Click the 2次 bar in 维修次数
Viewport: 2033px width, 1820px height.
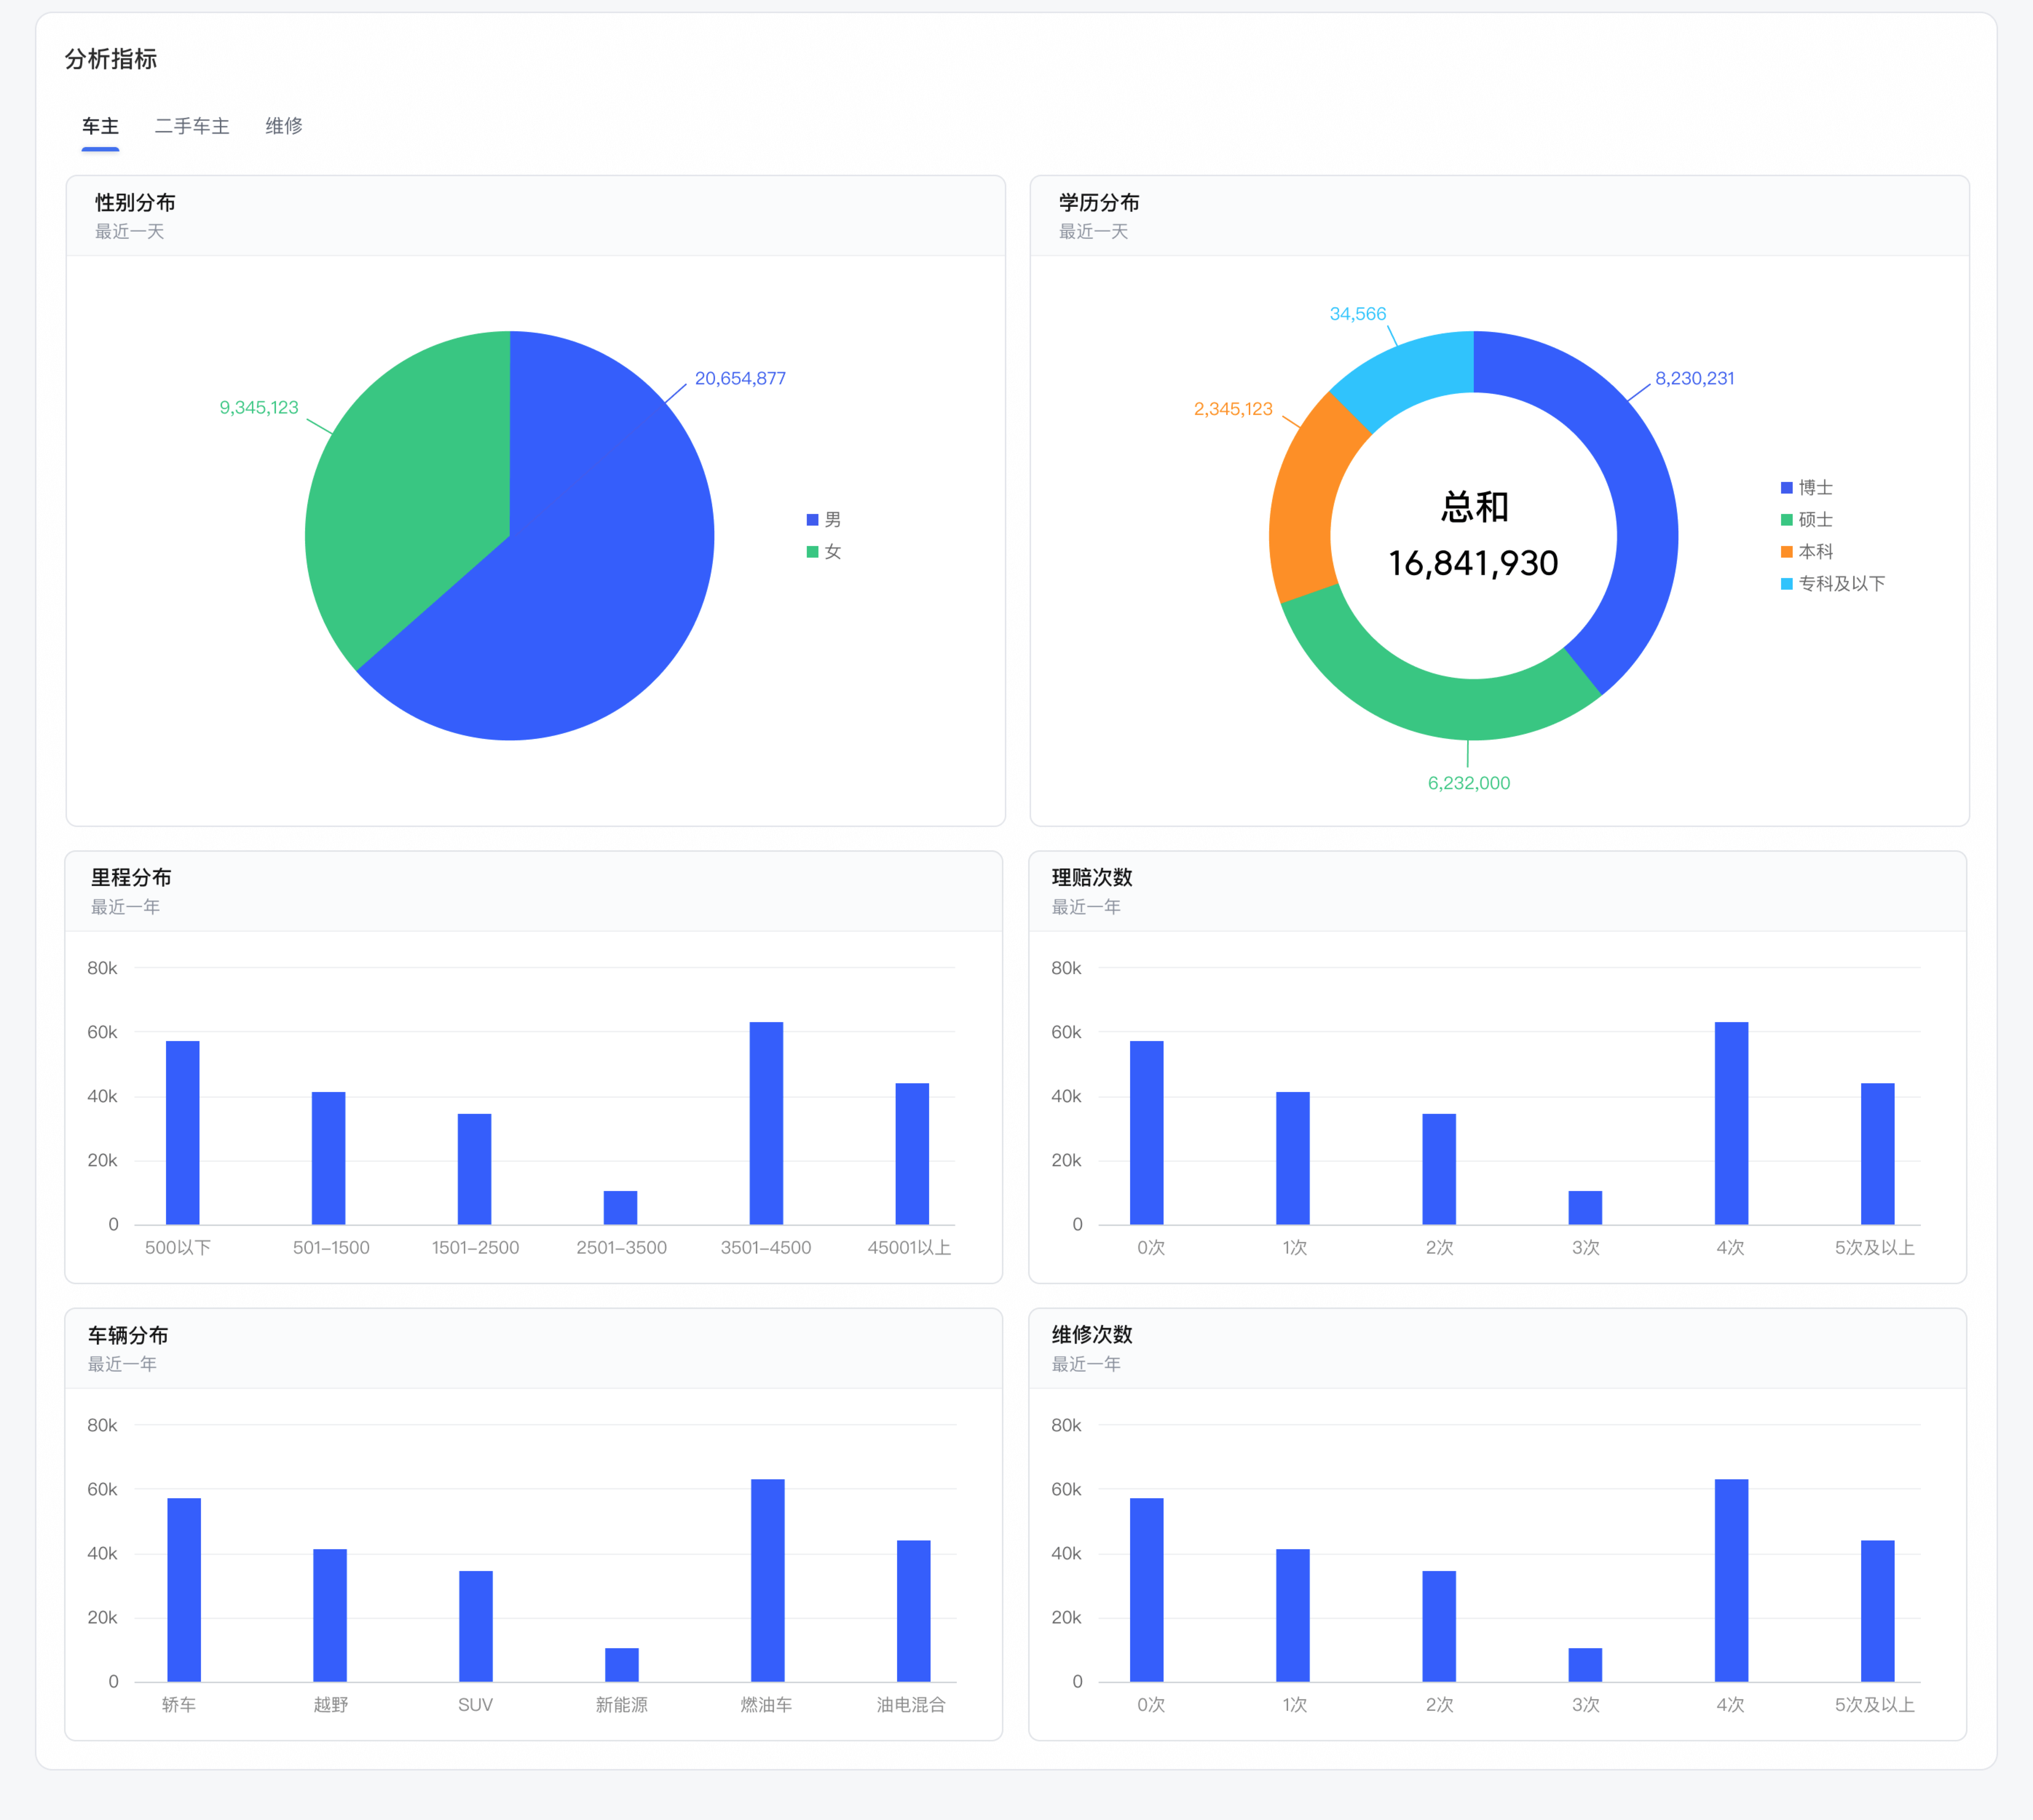tap(1439, 1626)
